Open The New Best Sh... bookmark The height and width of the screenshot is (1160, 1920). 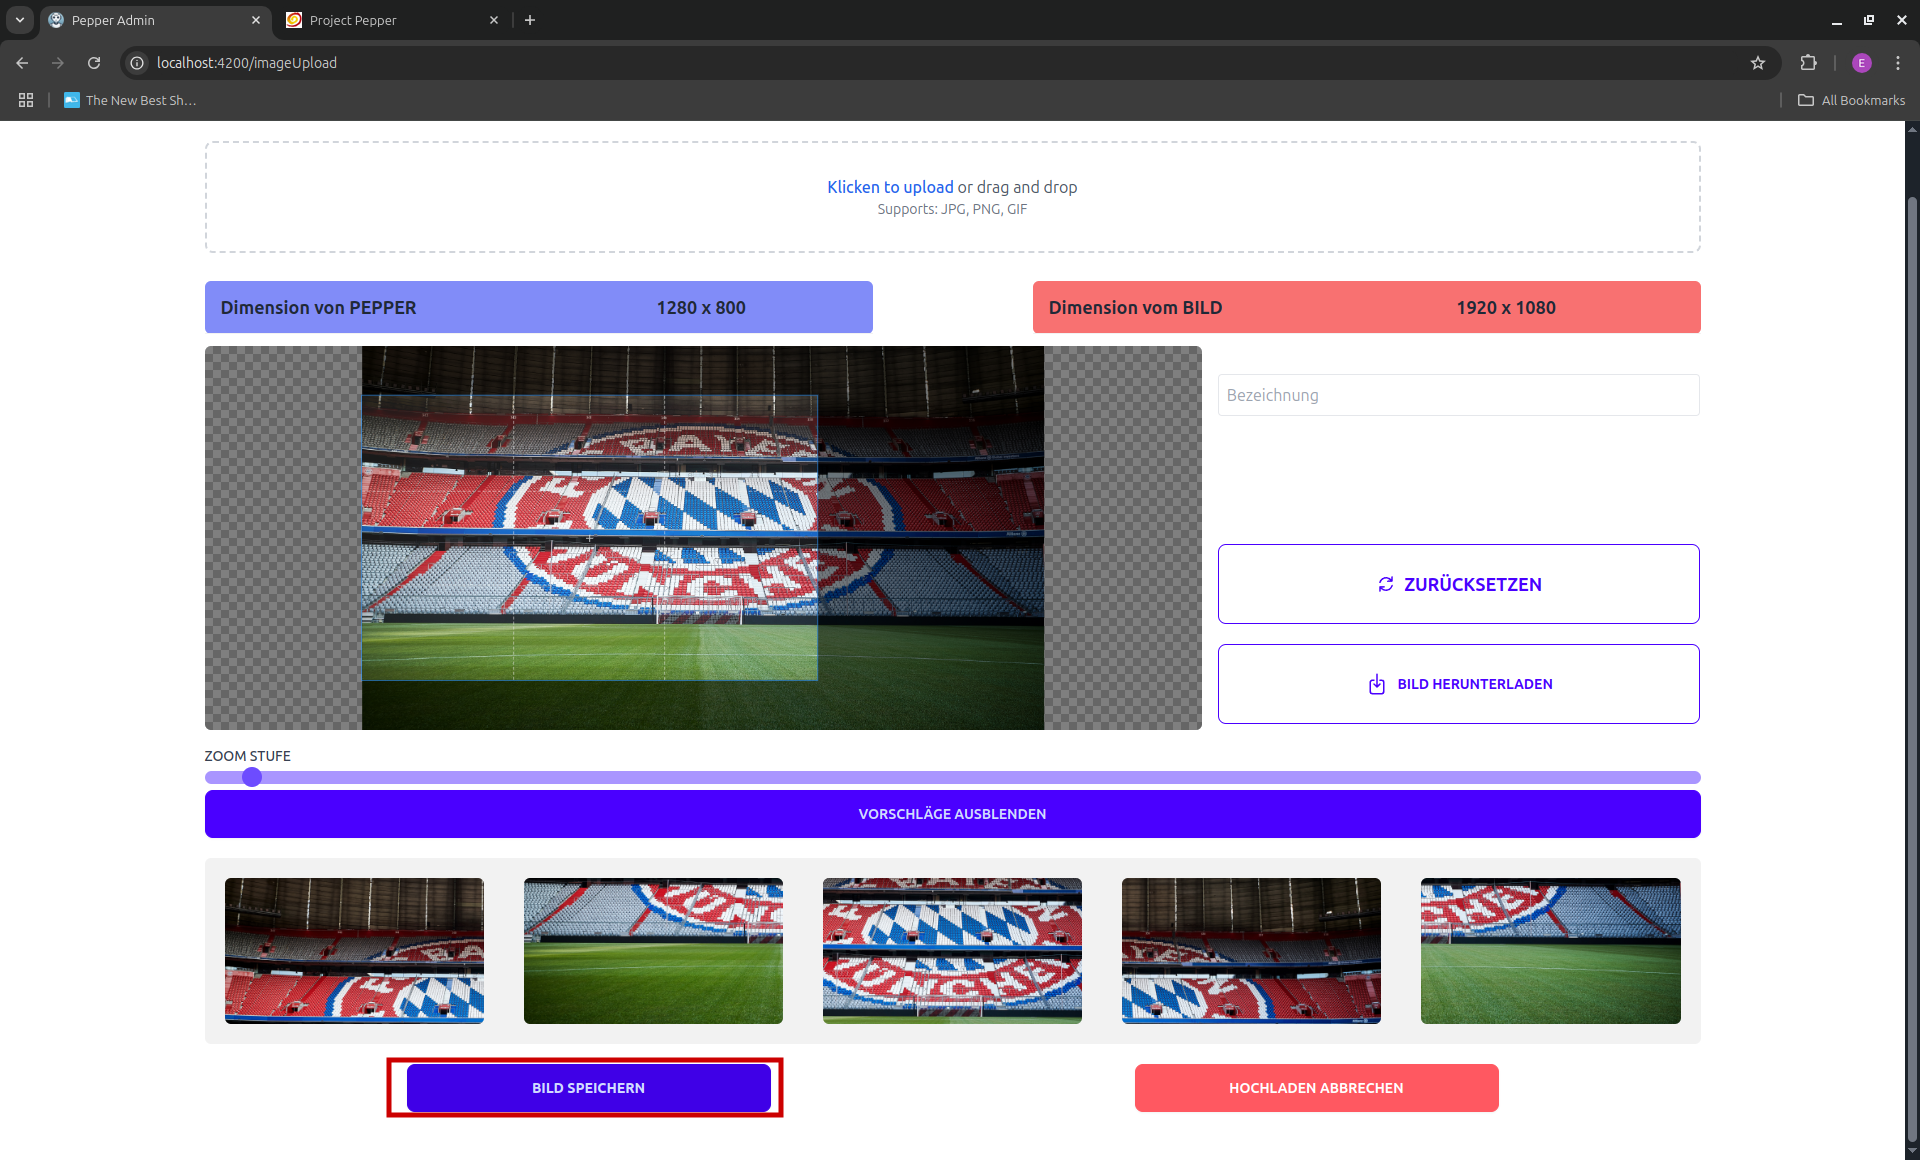coord(130,100)
